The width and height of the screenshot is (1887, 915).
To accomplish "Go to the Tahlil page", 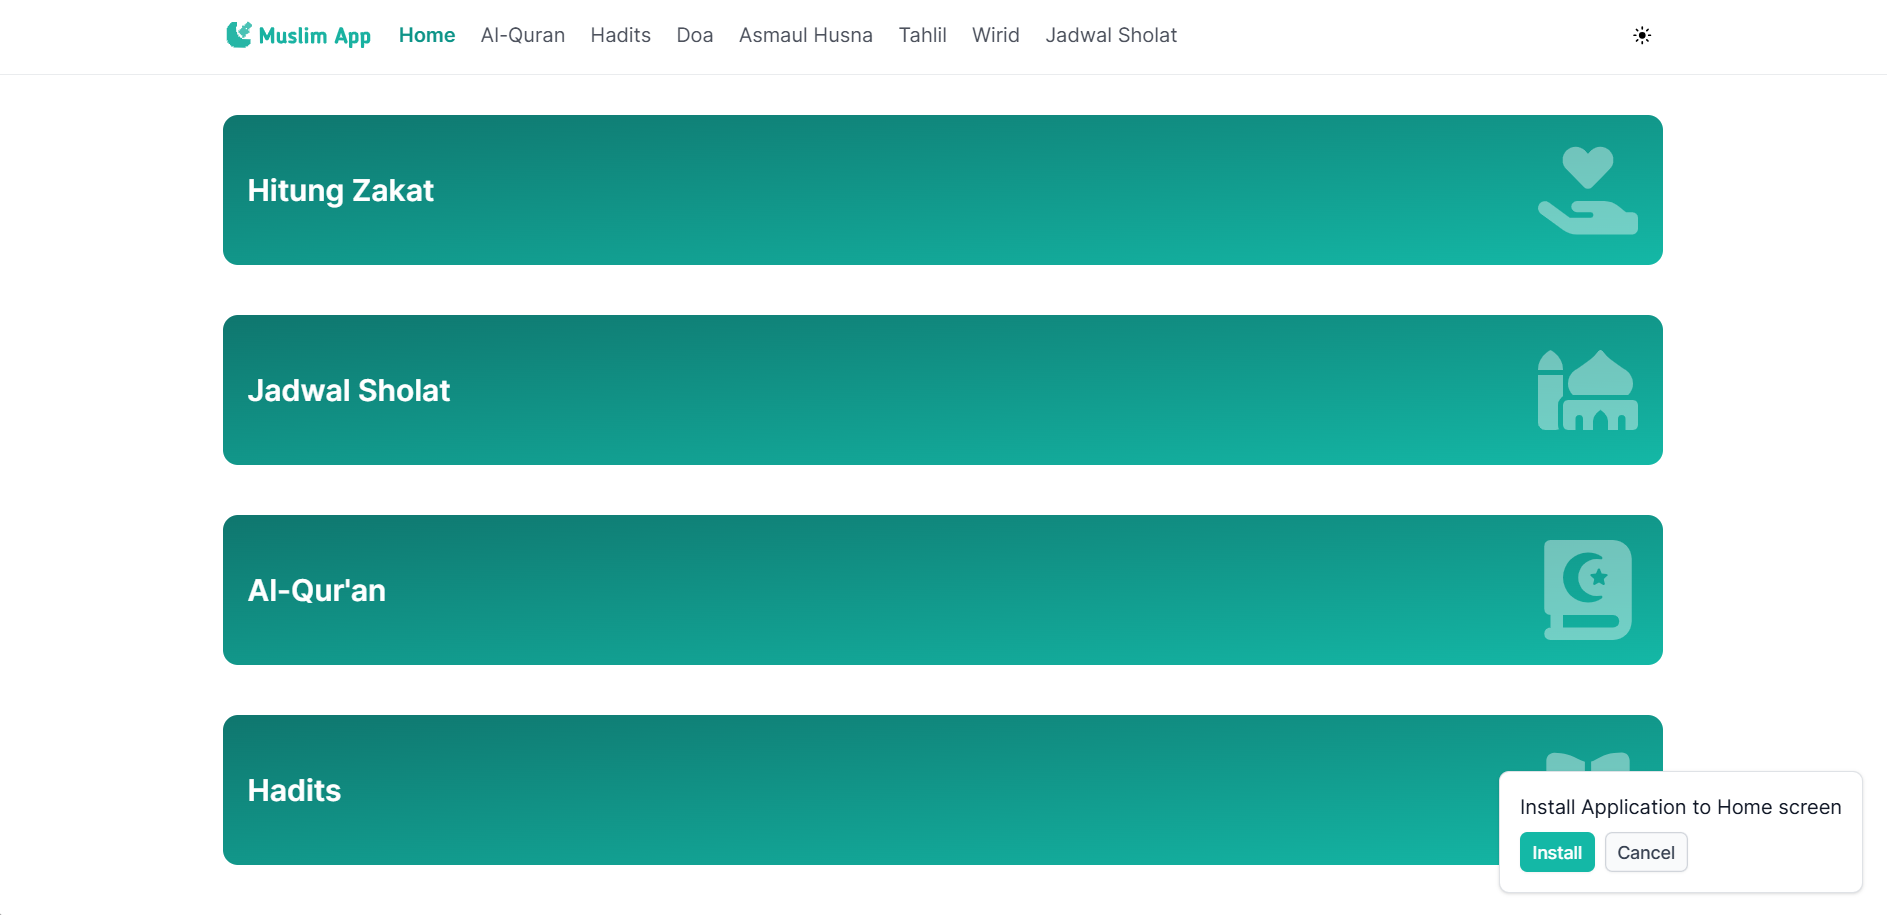I will click(923, 35).
